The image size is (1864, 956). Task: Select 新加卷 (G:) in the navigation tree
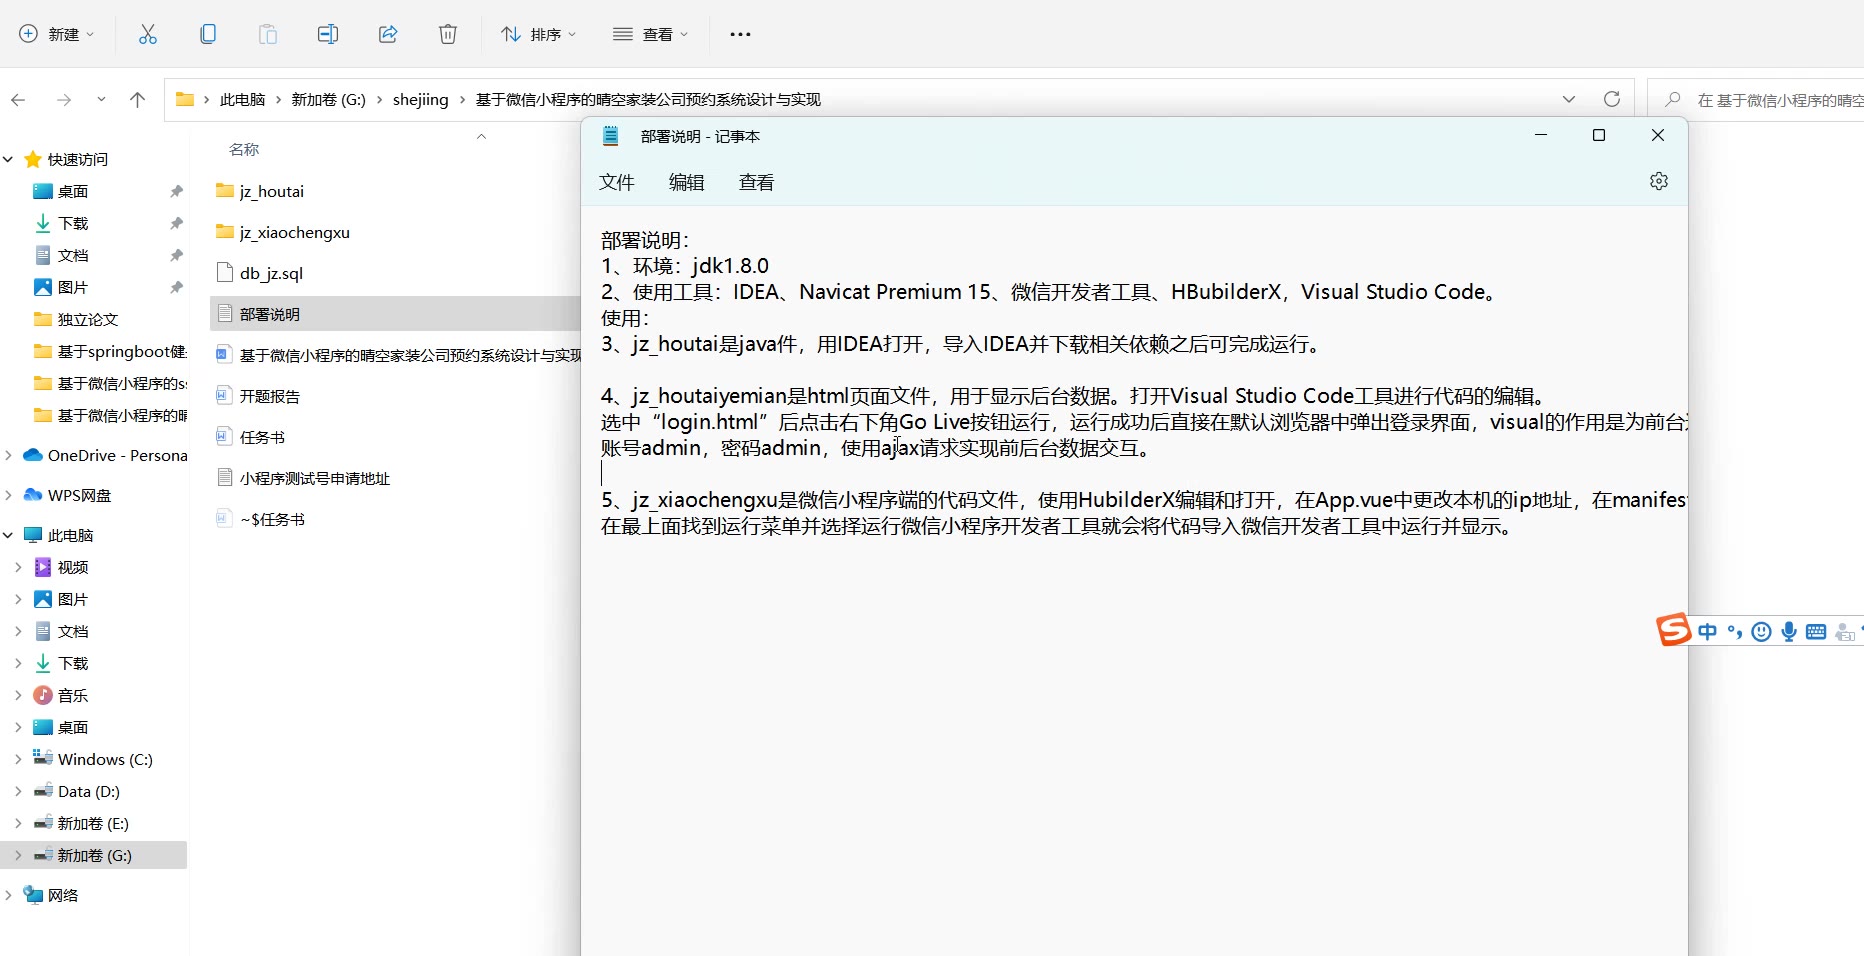[94, 855]
